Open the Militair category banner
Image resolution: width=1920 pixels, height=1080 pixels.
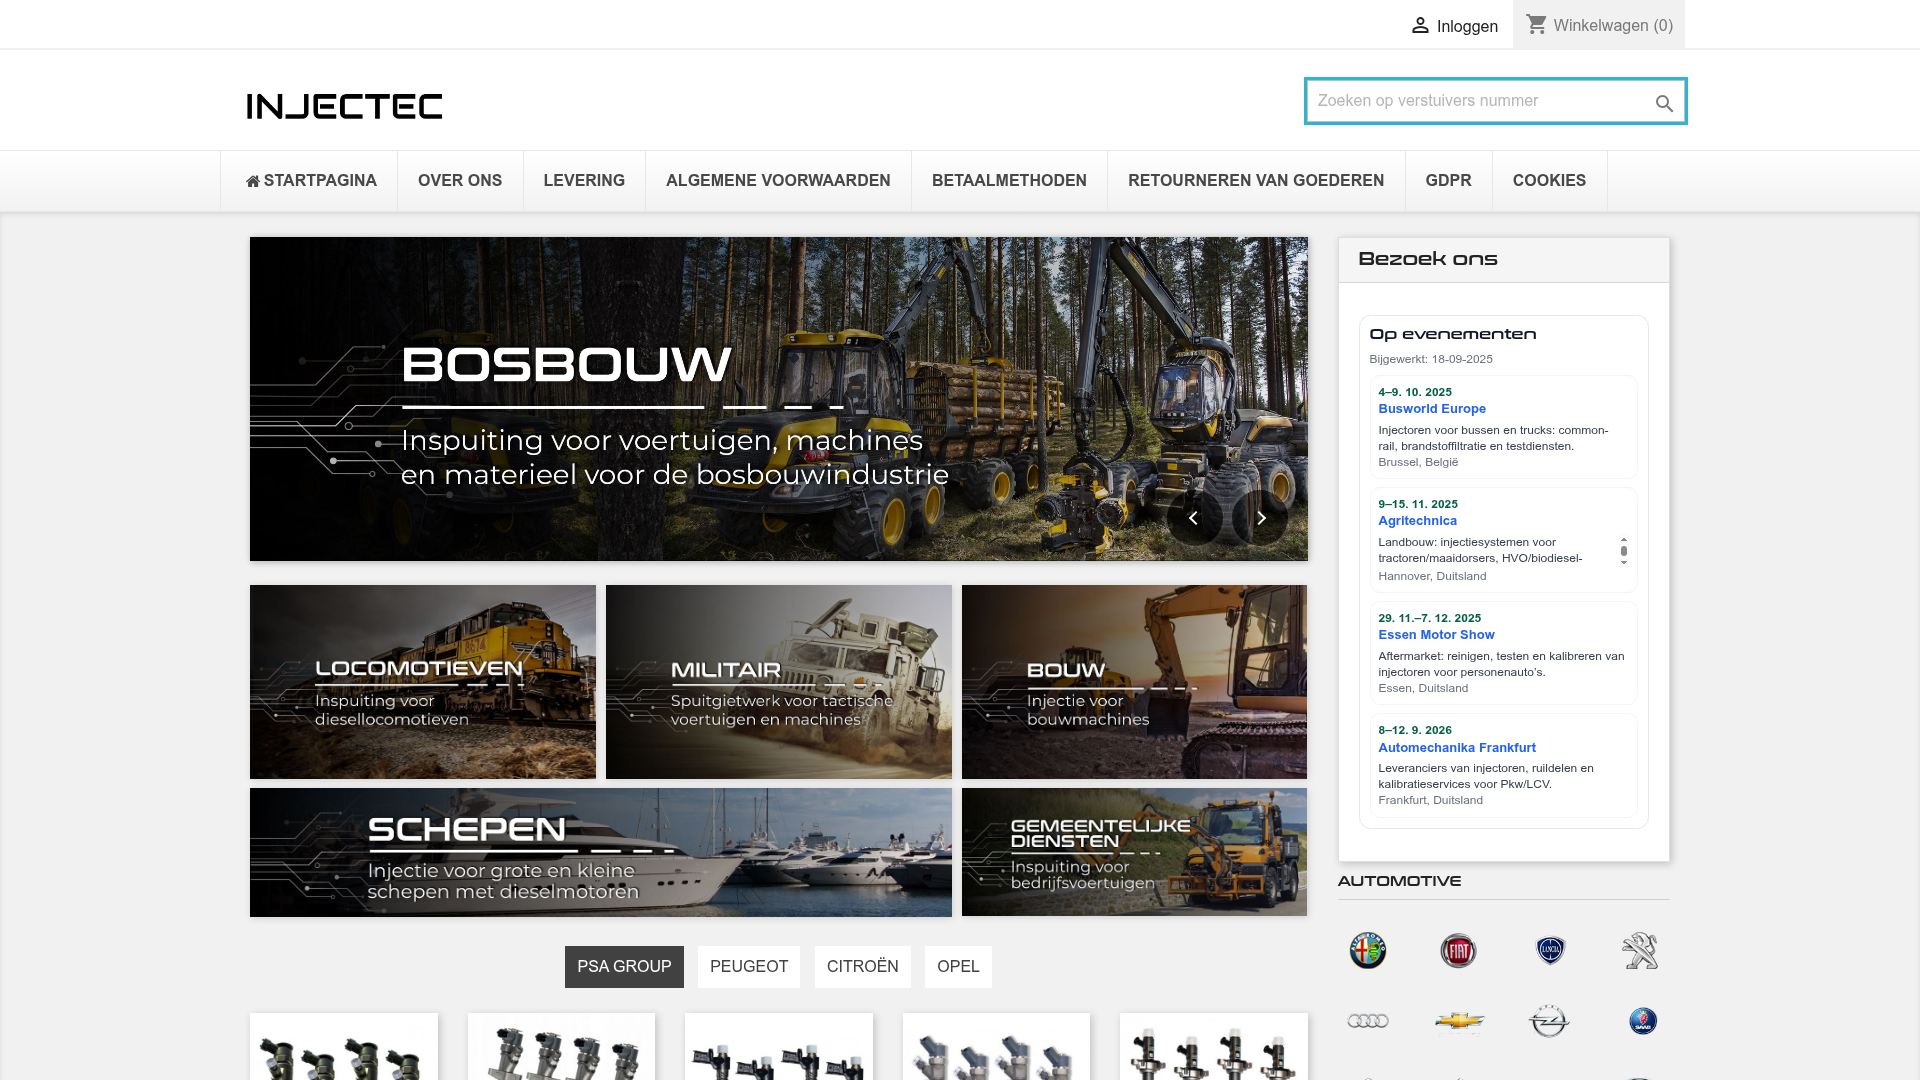click(779, 682)
